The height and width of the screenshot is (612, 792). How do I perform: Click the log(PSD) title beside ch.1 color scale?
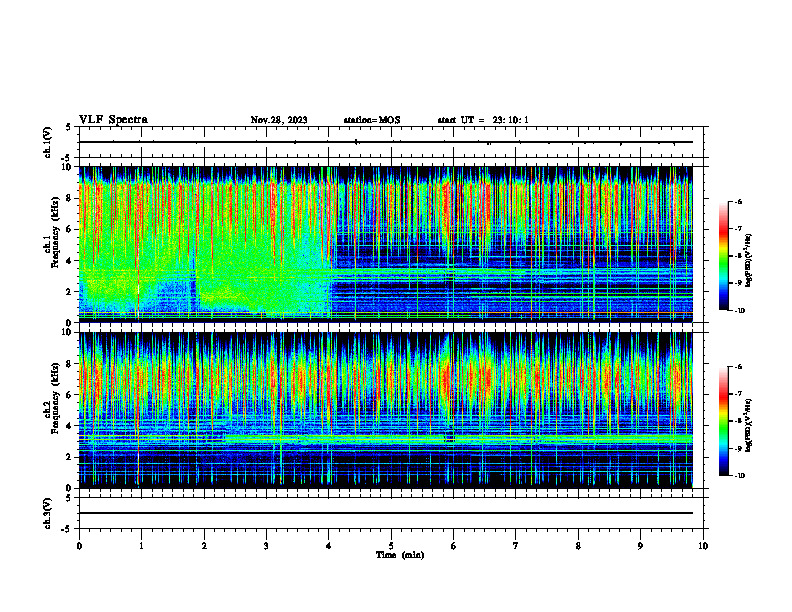click(749, 261)
